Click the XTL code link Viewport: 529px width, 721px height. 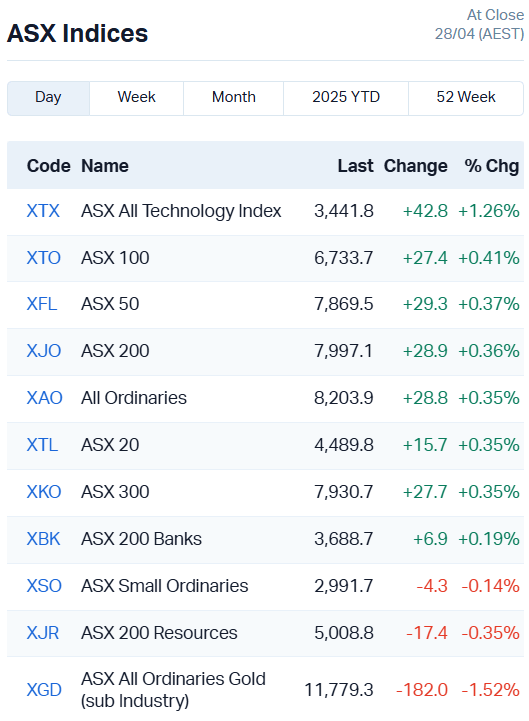(x=42, y=445)
